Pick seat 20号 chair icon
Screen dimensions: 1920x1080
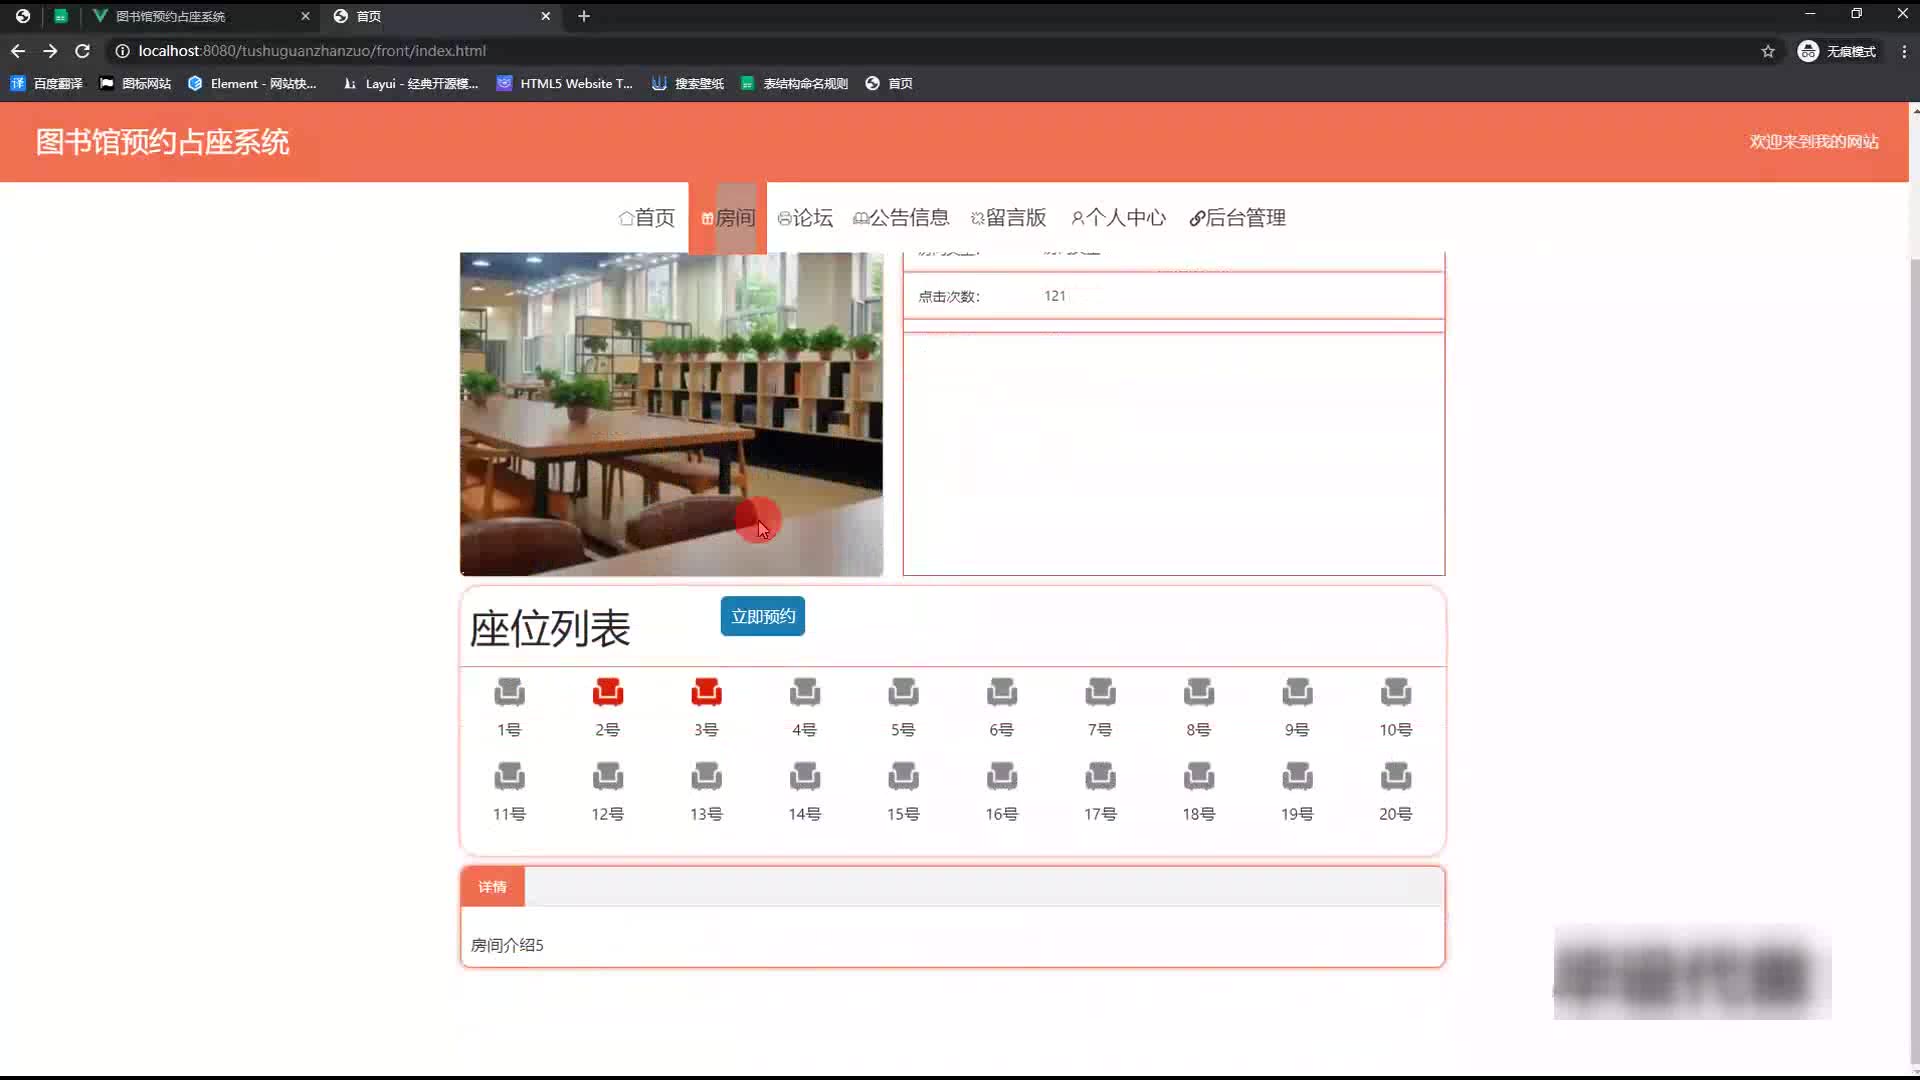(1395, 776)
